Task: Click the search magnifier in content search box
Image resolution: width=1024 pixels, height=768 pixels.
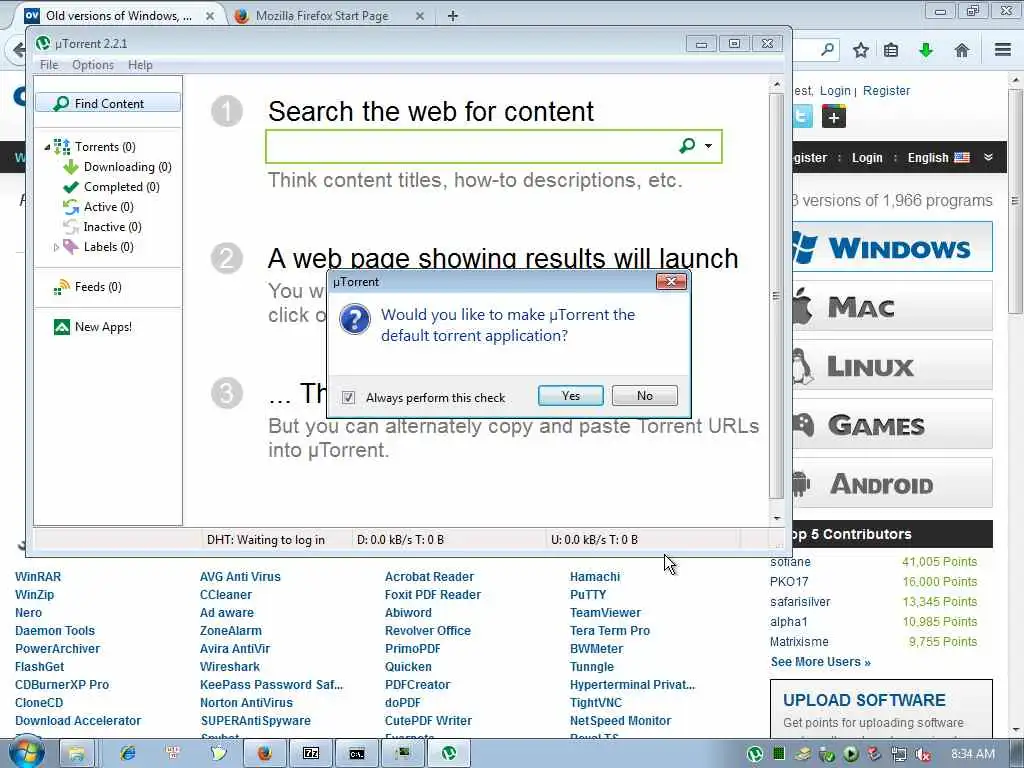Action: point(687,146)
